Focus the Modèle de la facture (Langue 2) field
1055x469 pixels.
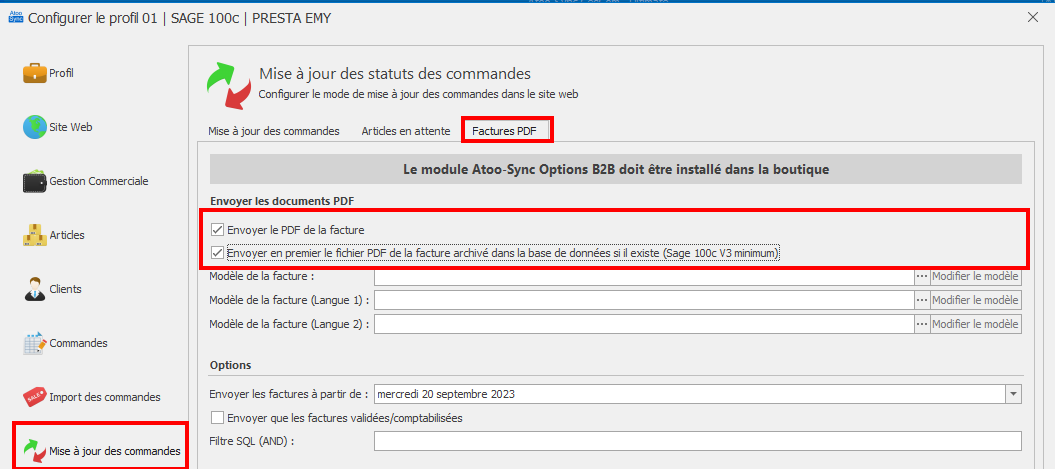click(x=644, y=324)
